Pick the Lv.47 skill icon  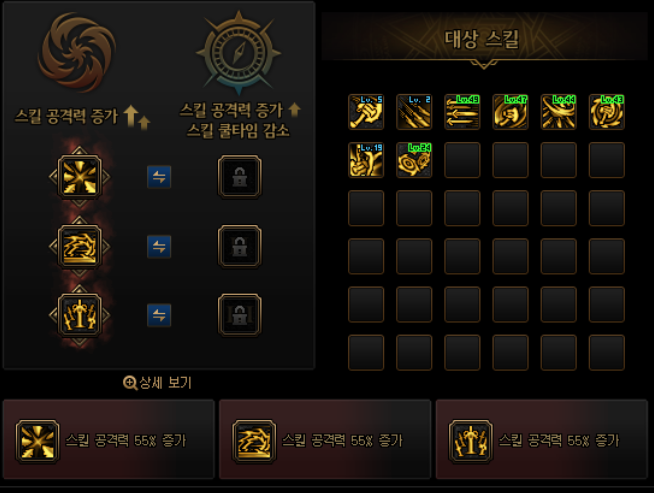pos(510,112)
